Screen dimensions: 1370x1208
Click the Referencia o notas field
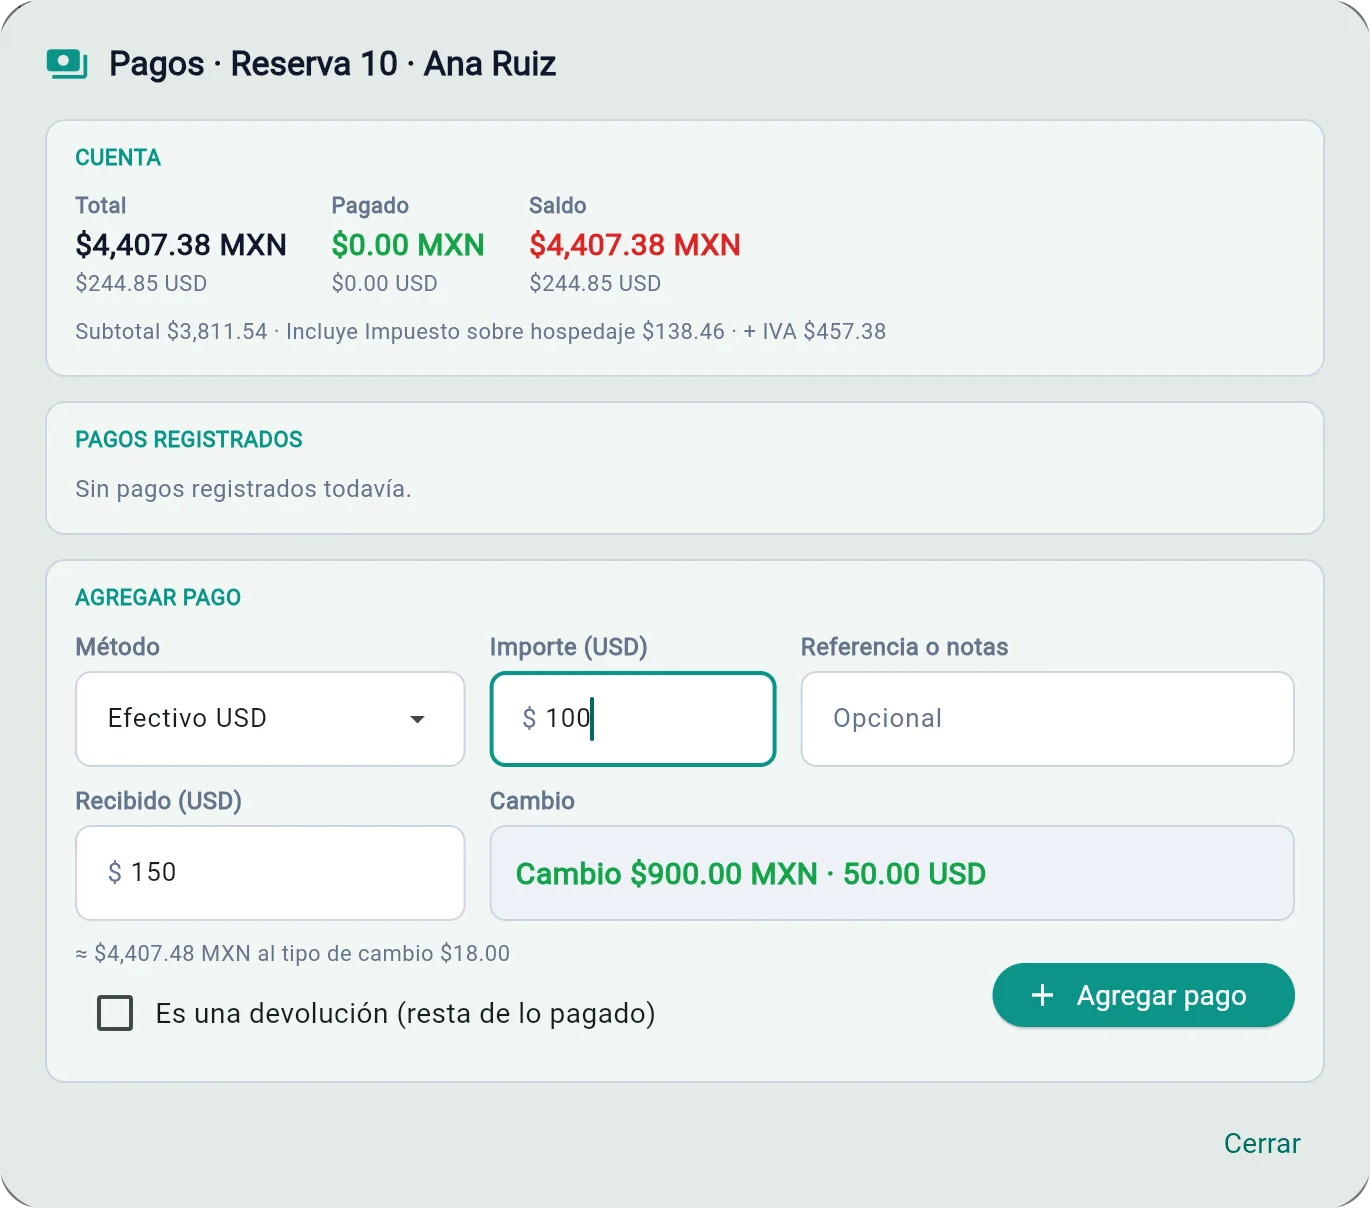coord(1048,719)
